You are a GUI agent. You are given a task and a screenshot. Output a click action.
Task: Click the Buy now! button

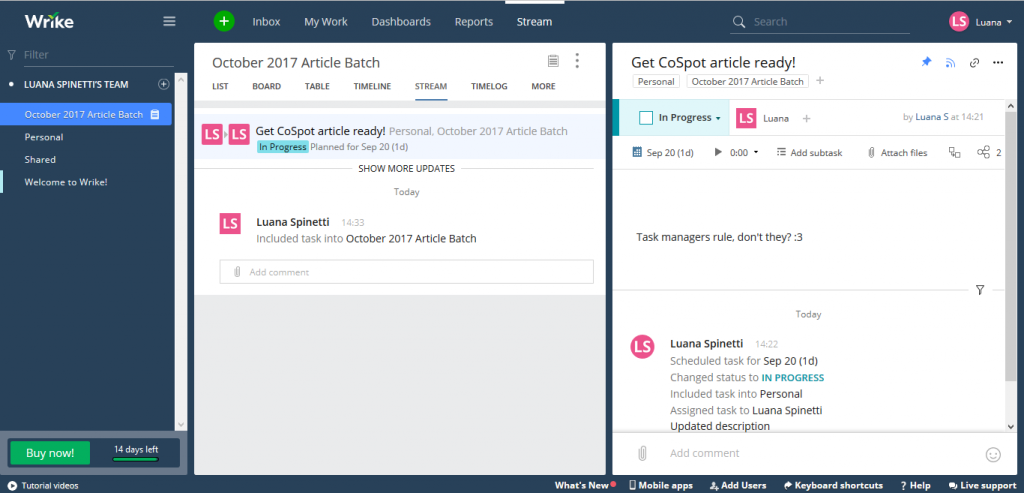pyautogui.click(x=50, y=453)
